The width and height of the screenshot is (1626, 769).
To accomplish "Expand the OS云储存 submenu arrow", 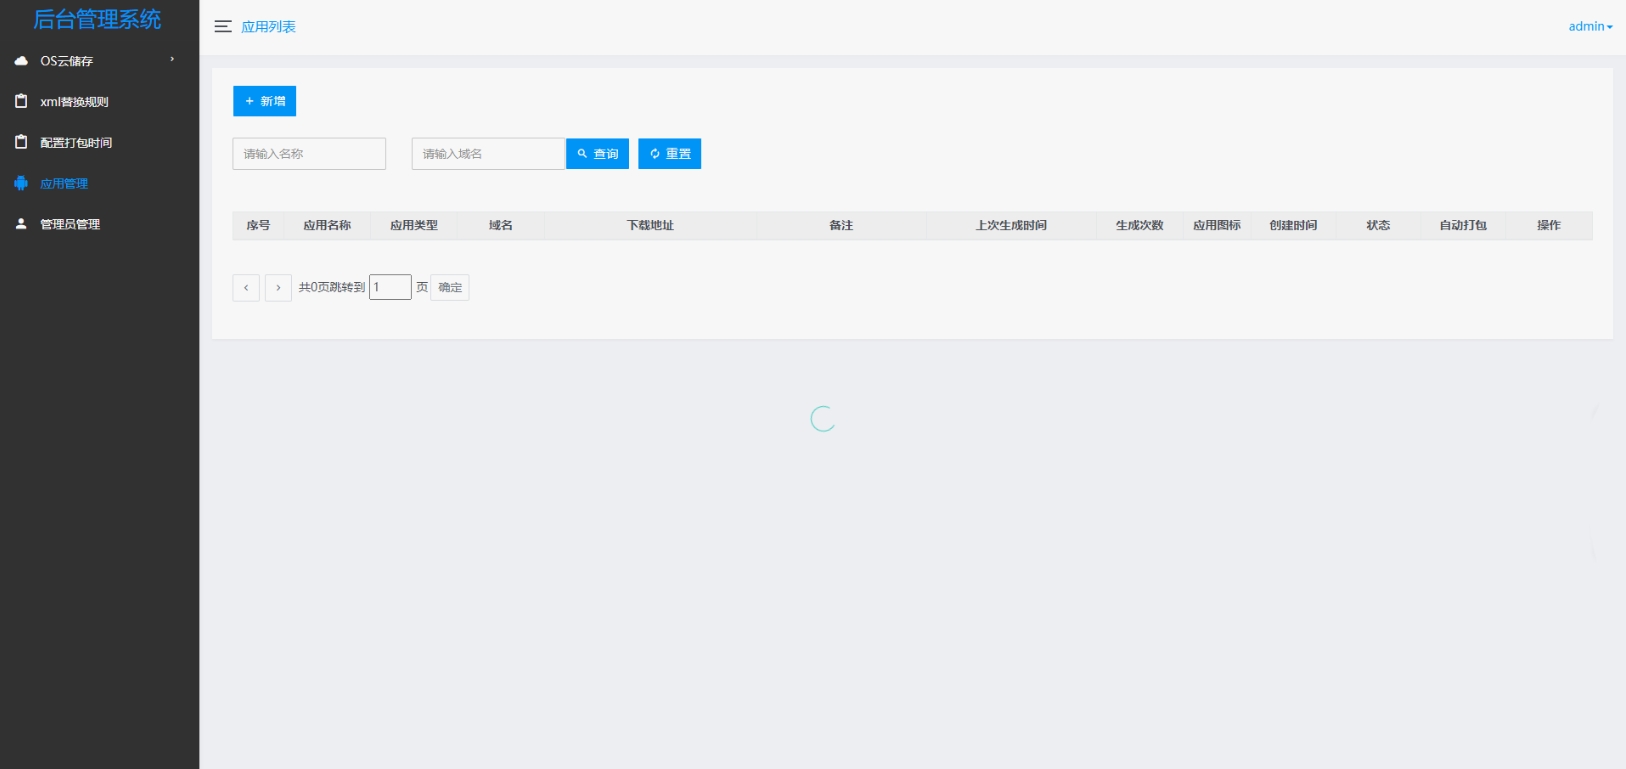I will coord(172,60).
